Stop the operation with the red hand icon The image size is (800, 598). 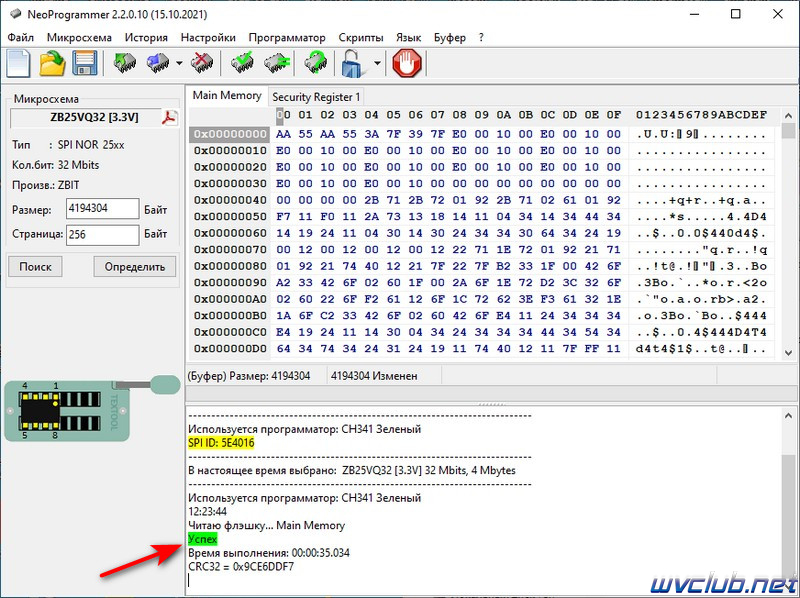coord(407,63)
